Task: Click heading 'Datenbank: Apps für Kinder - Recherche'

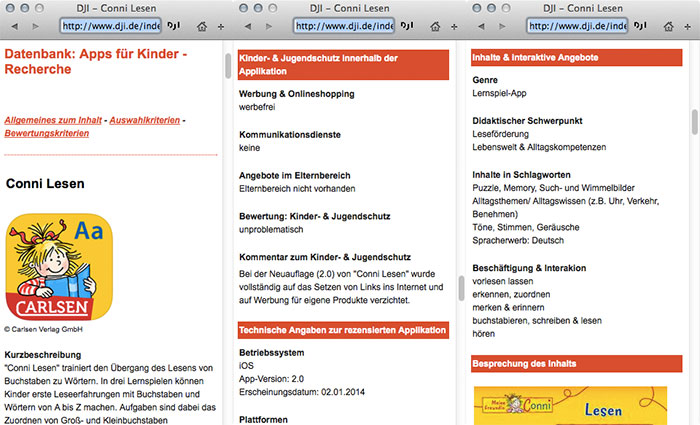Action: point(96,61)
